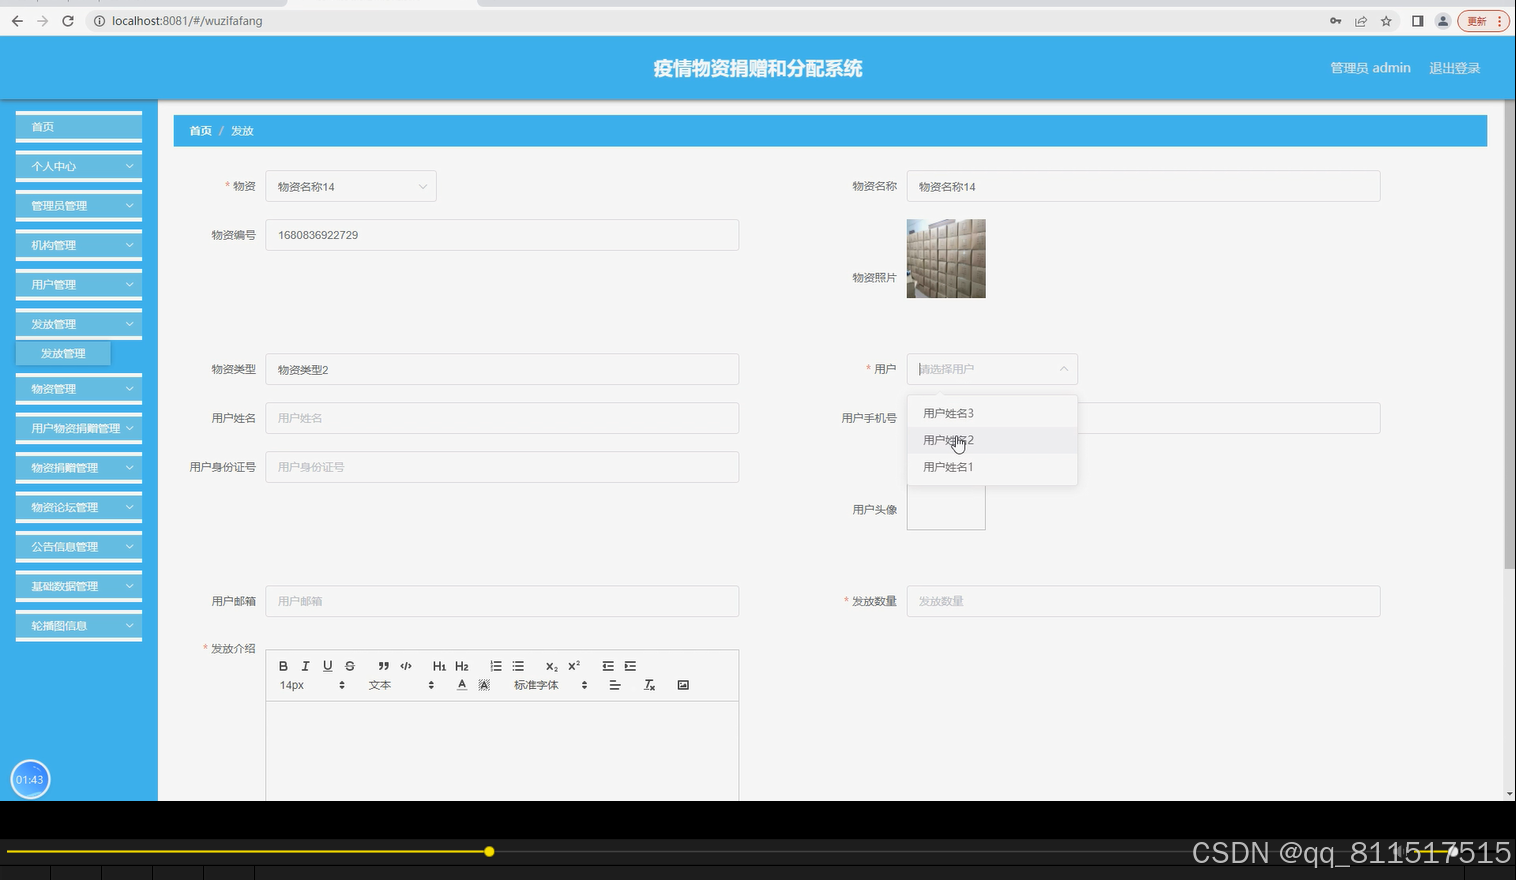Viewport: 1516px width, 880px height.
Task: Clear text formatting in the editor
Action: [649, 685]
